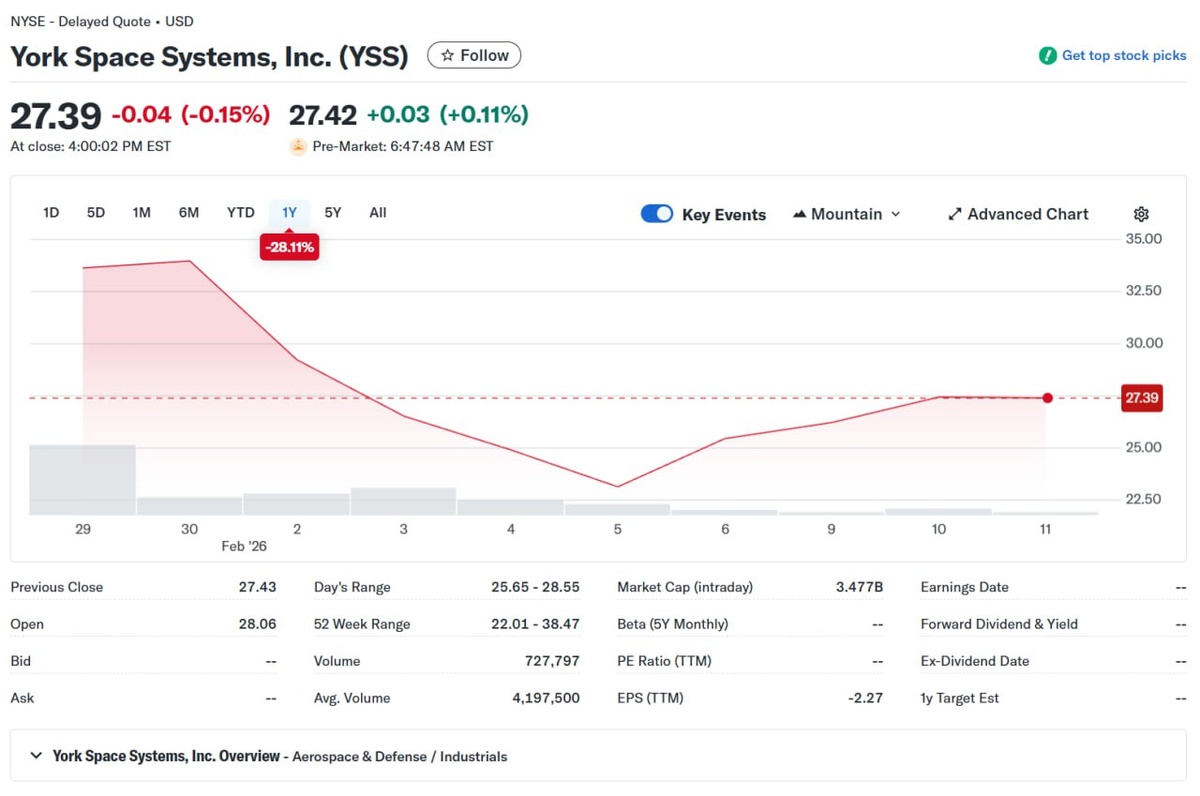
Task: Click the Mountain chart type icon
Action: pos(799,214)
